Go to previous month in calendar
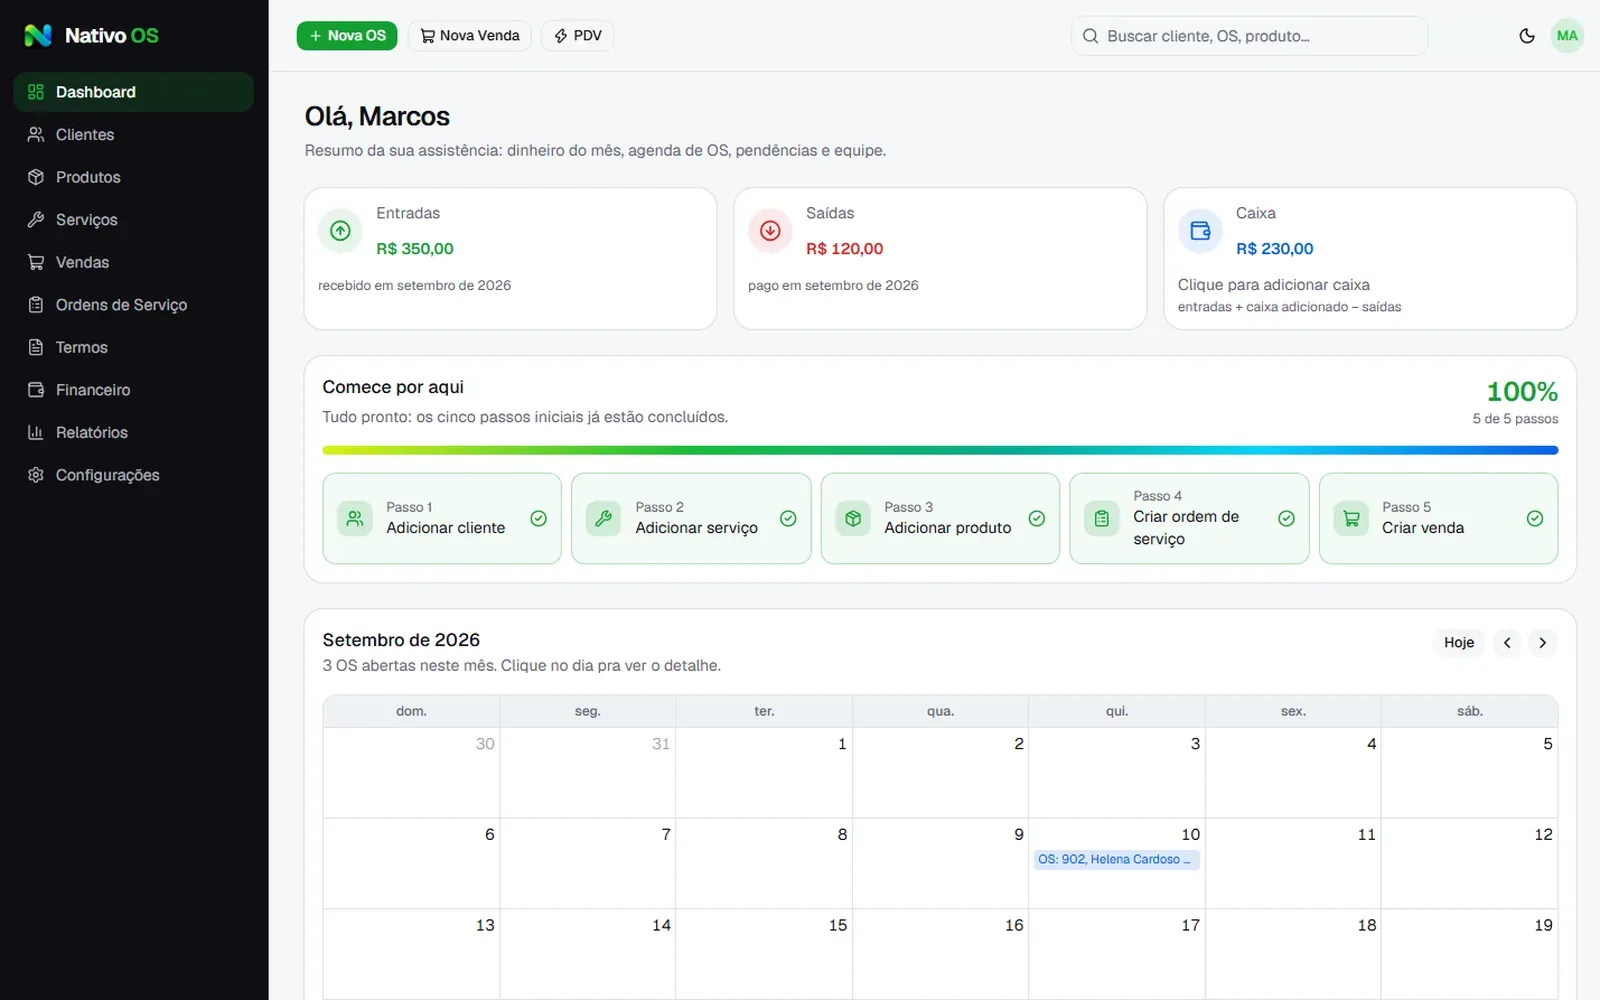1600x1000 pixels. pyautogui.click(x=1507, y=642)
